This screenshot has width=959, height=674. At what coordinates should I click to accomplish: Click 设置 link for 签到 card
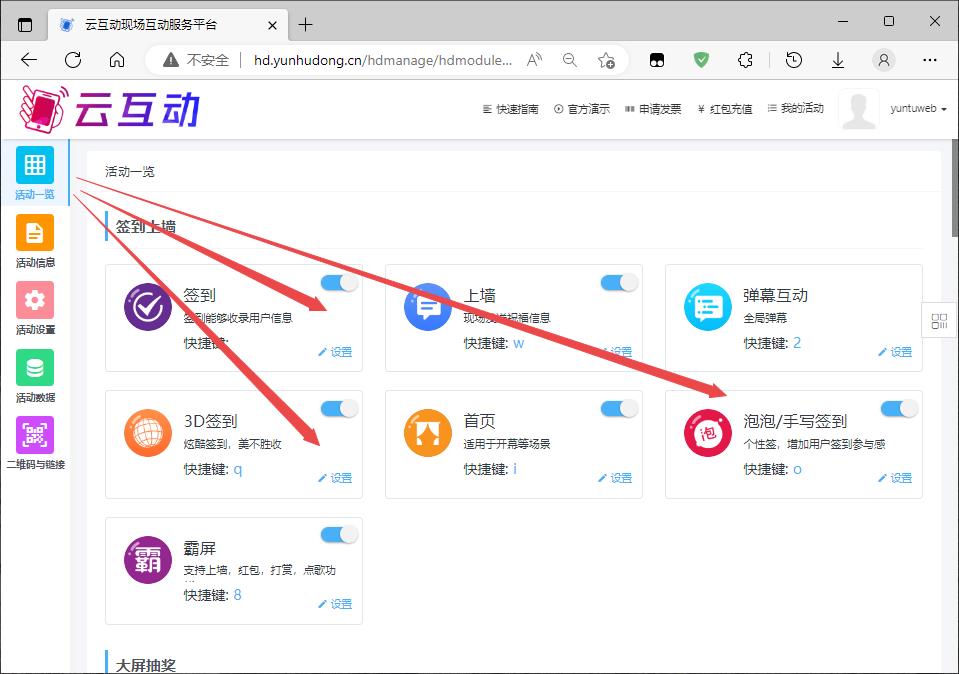pyautogui.click(x=335, y=352)
